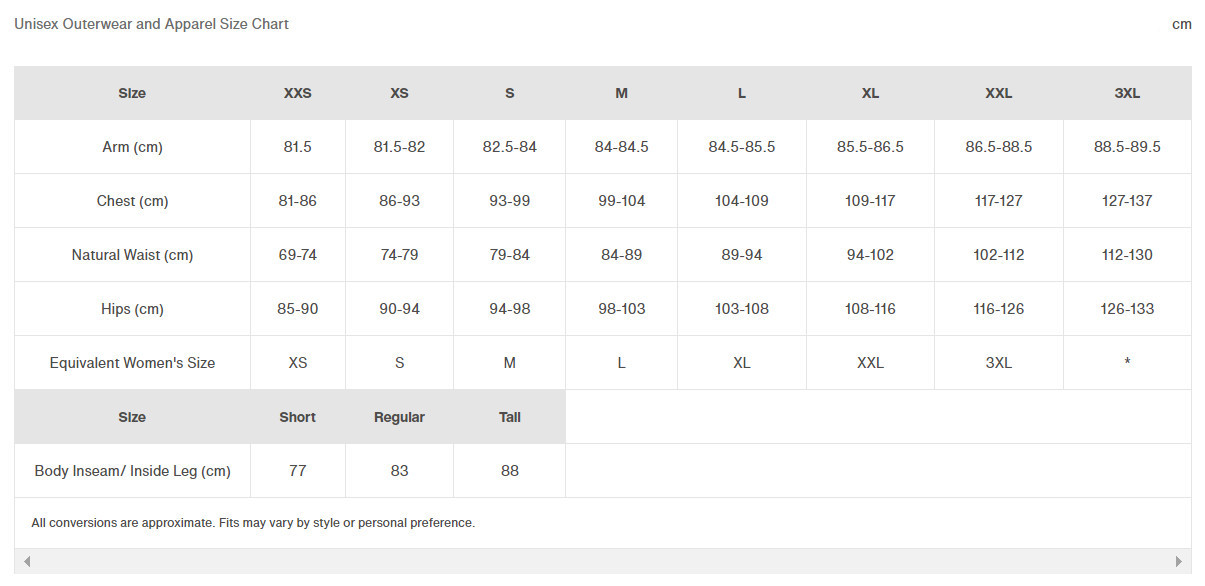Click the horizontal scrollbar track
The height and width of the screenshot is (586, 1205).
(x=603, y=561)
